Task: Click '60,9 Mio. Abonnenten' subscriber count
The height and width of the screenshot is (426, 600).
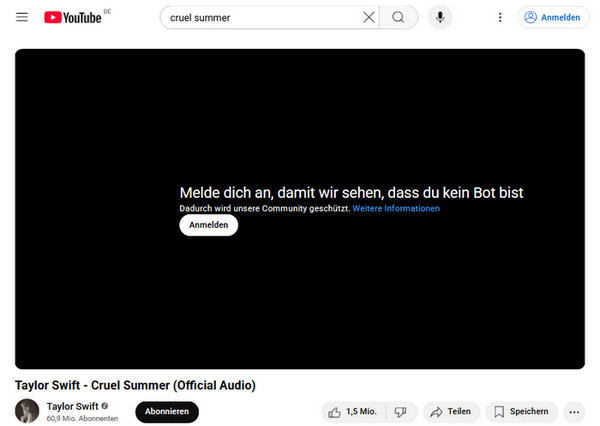Action: tap(82, 419)
